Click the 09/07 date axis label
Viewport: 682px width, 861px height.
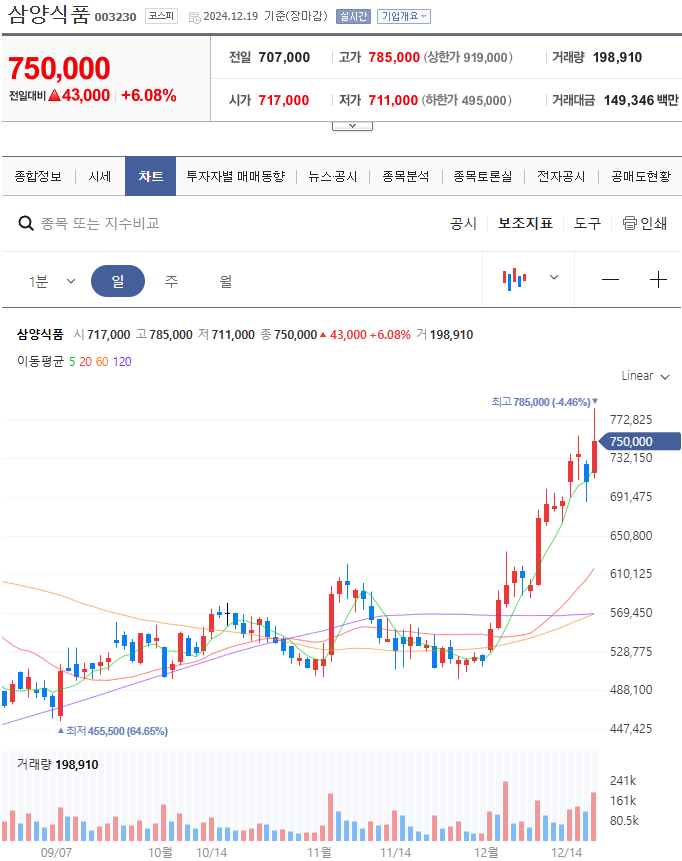tap(56, 852)
